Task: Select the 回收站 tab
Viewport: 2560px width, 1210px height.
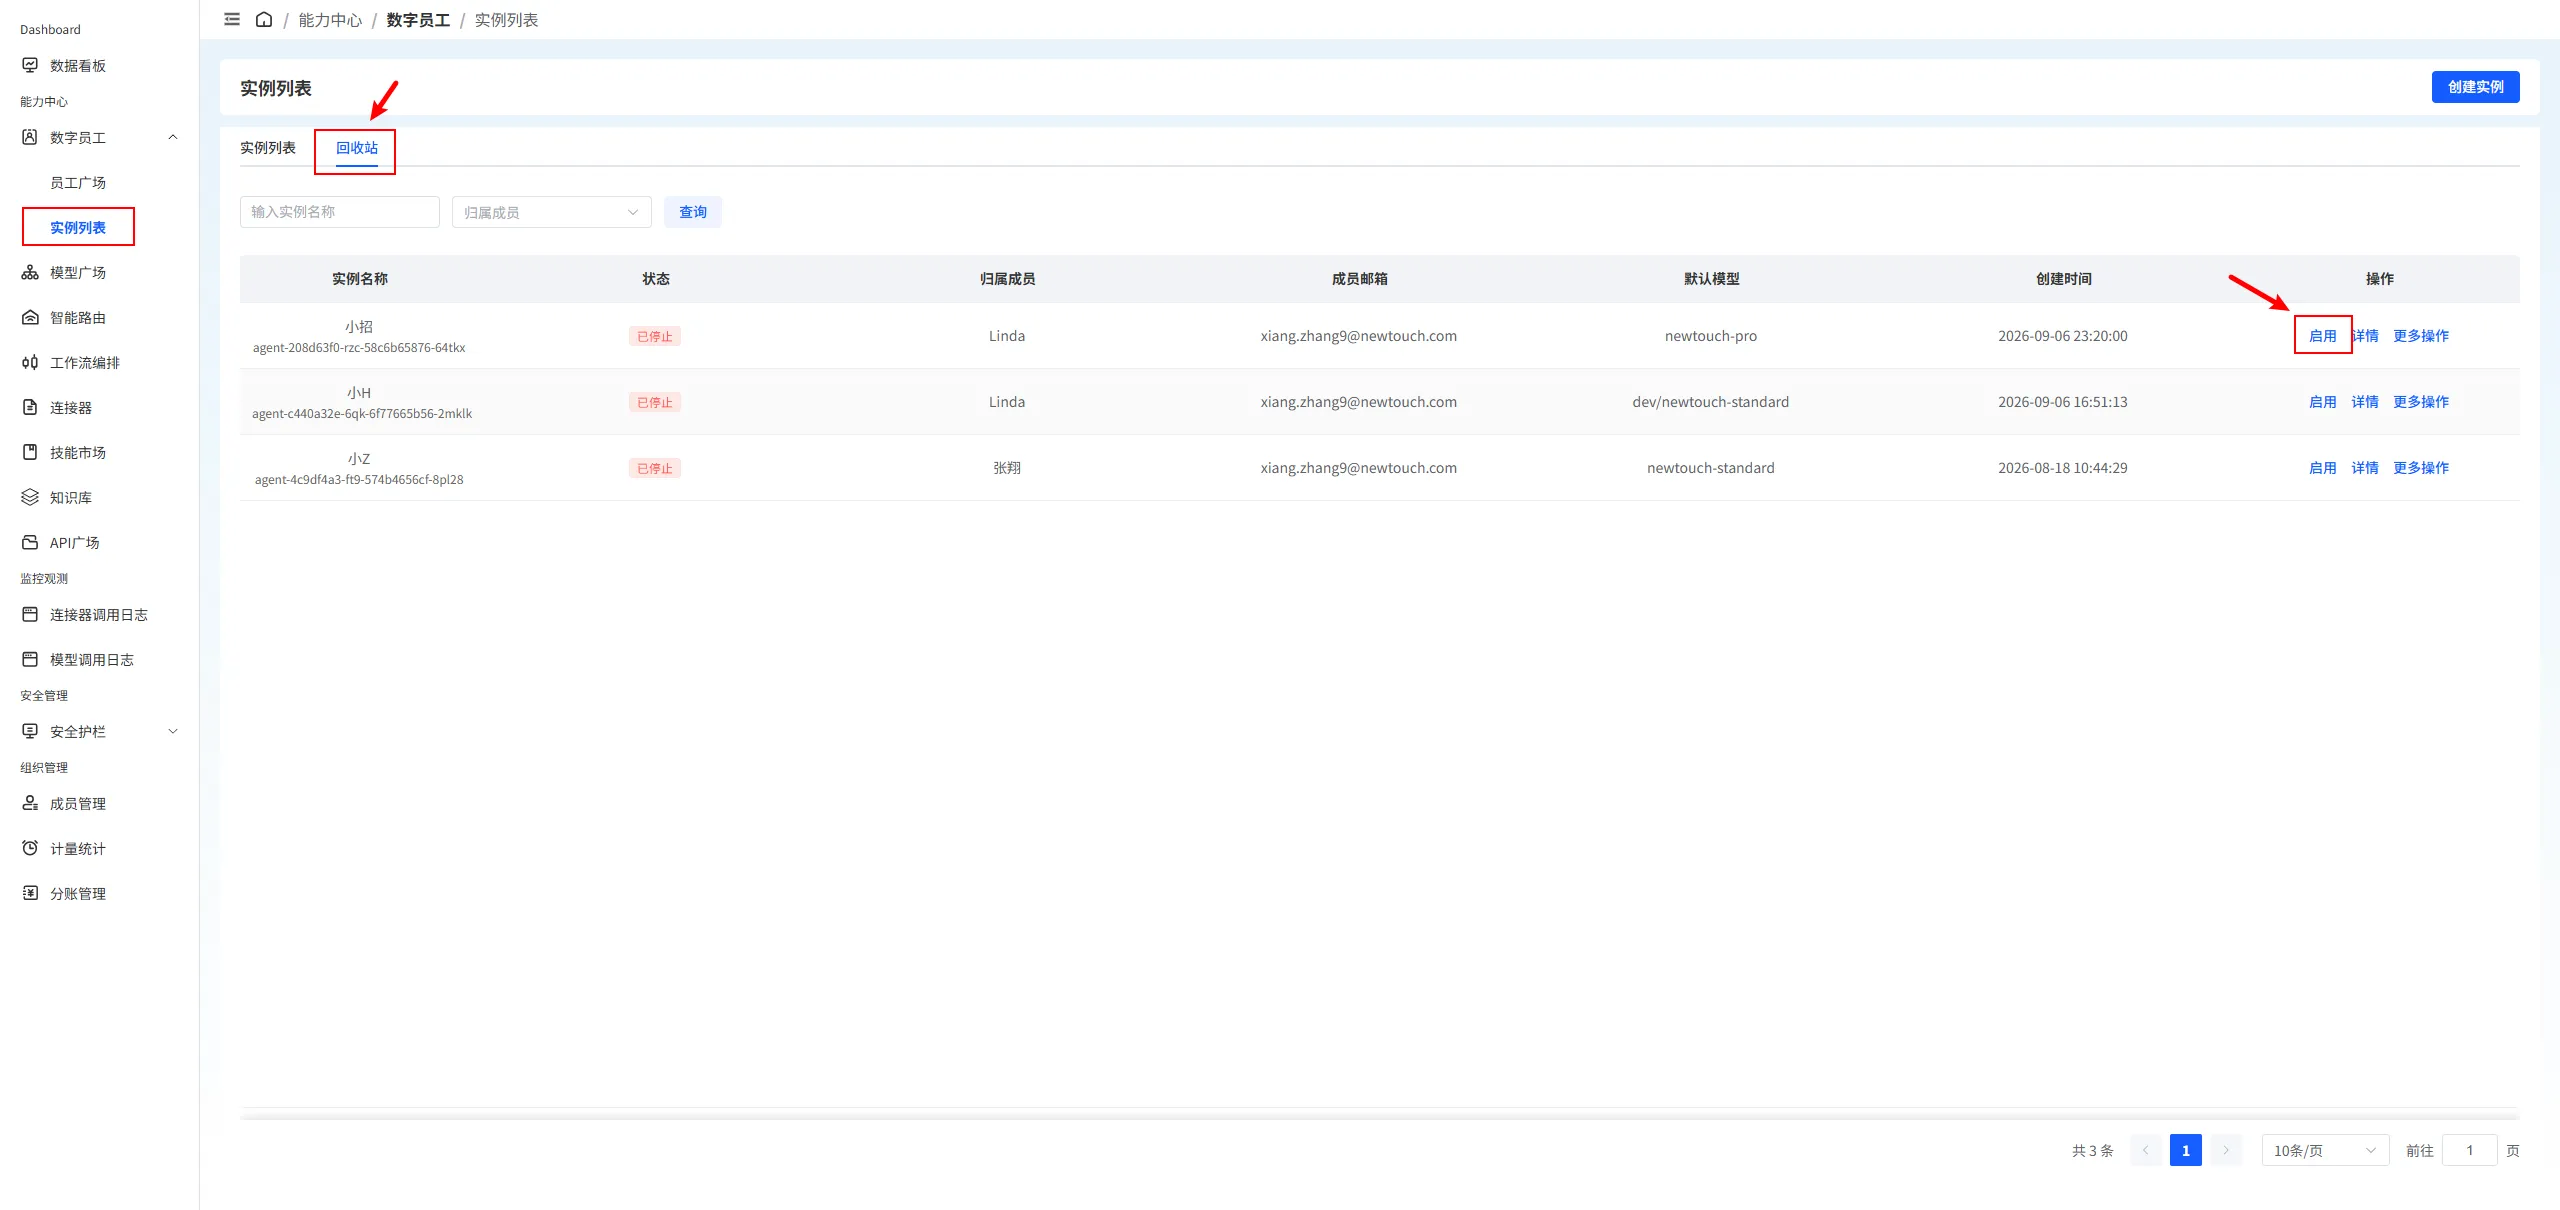Action: click(x=357, y=148)
